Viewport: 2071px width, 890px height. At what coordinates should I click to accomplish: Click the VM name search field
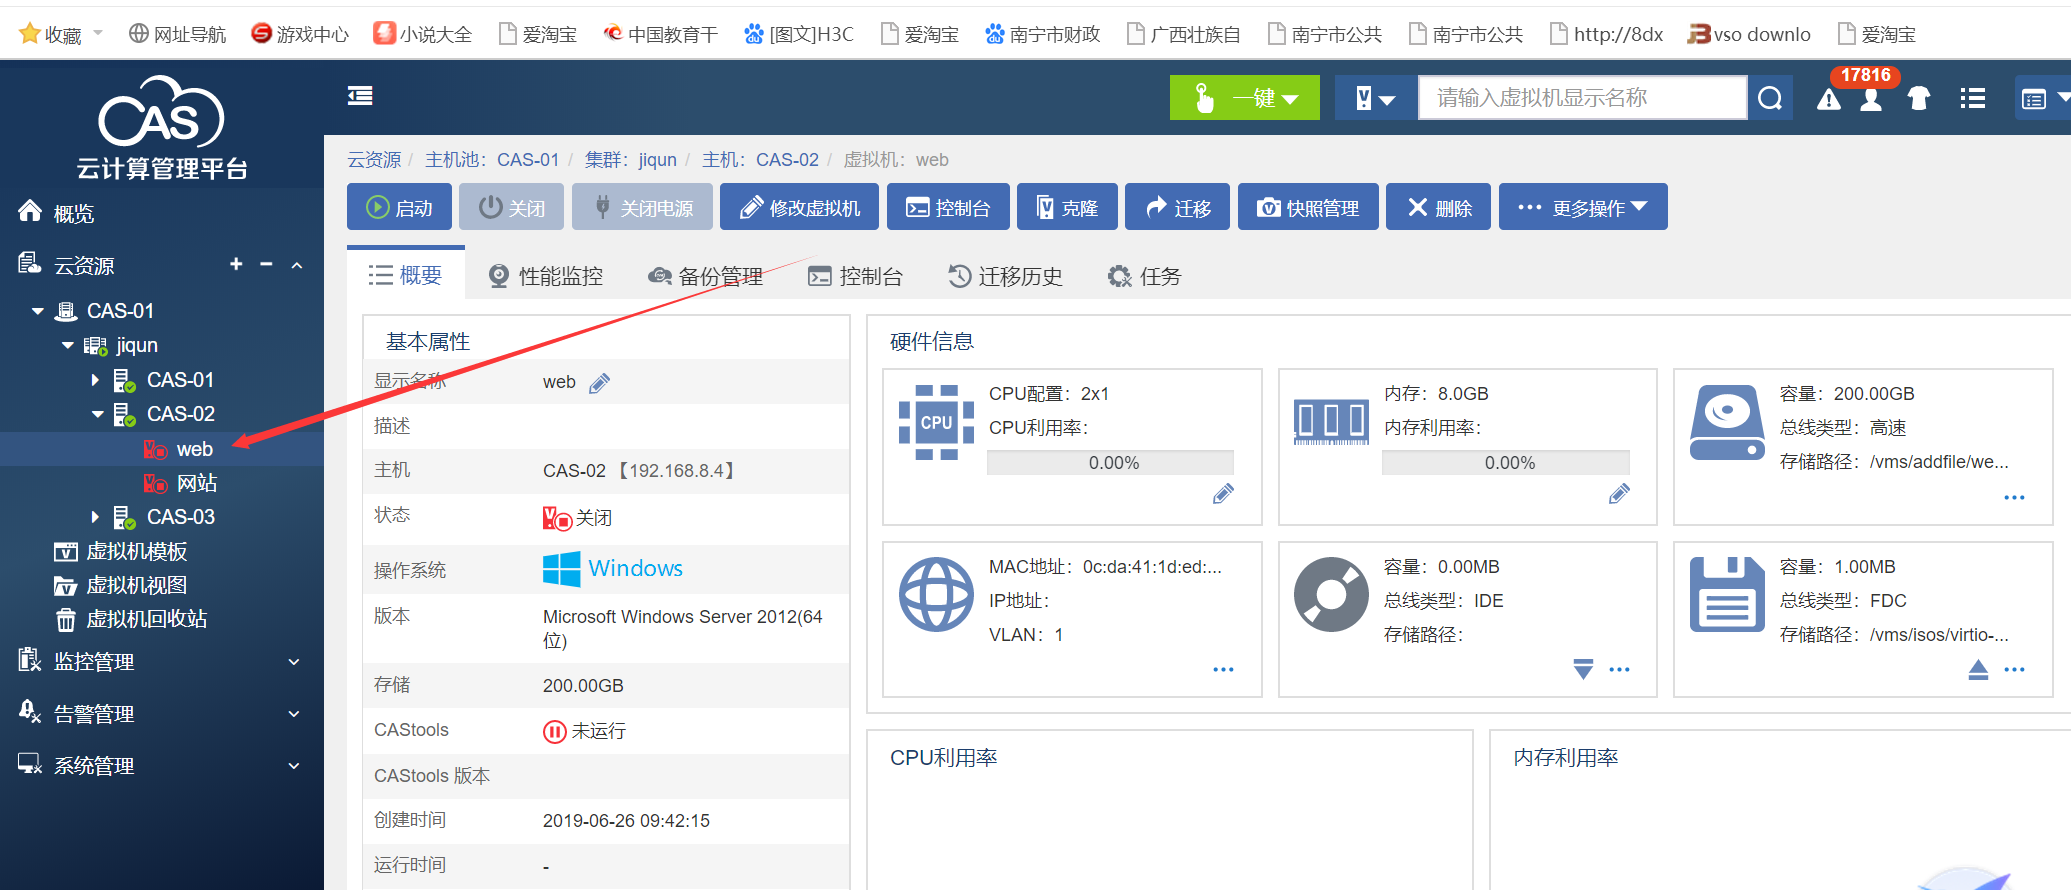(x=1583, y=98)
